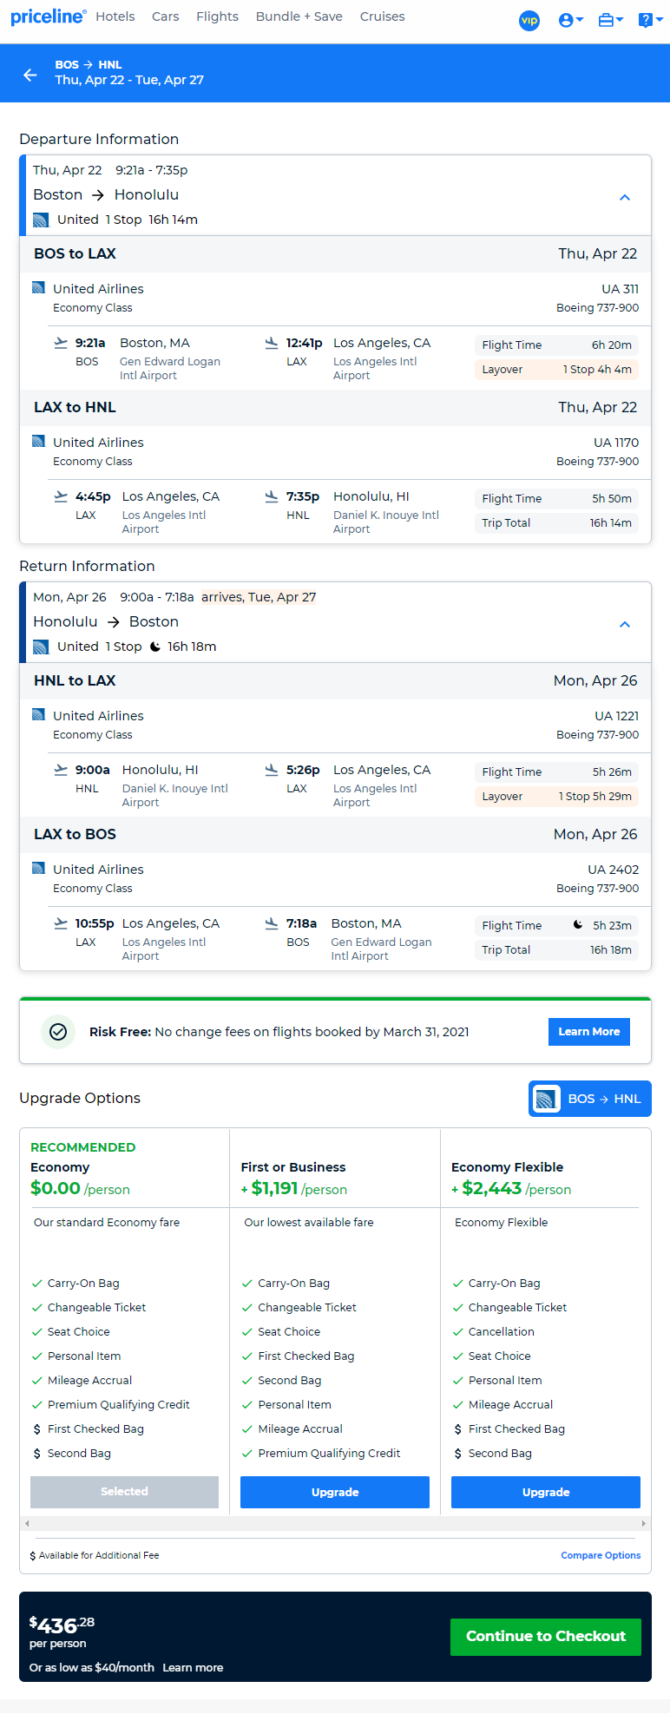This screenshot has width=670, height=1714.
Task: Open the My Trips briefcase menu
Action: point(609,20)
